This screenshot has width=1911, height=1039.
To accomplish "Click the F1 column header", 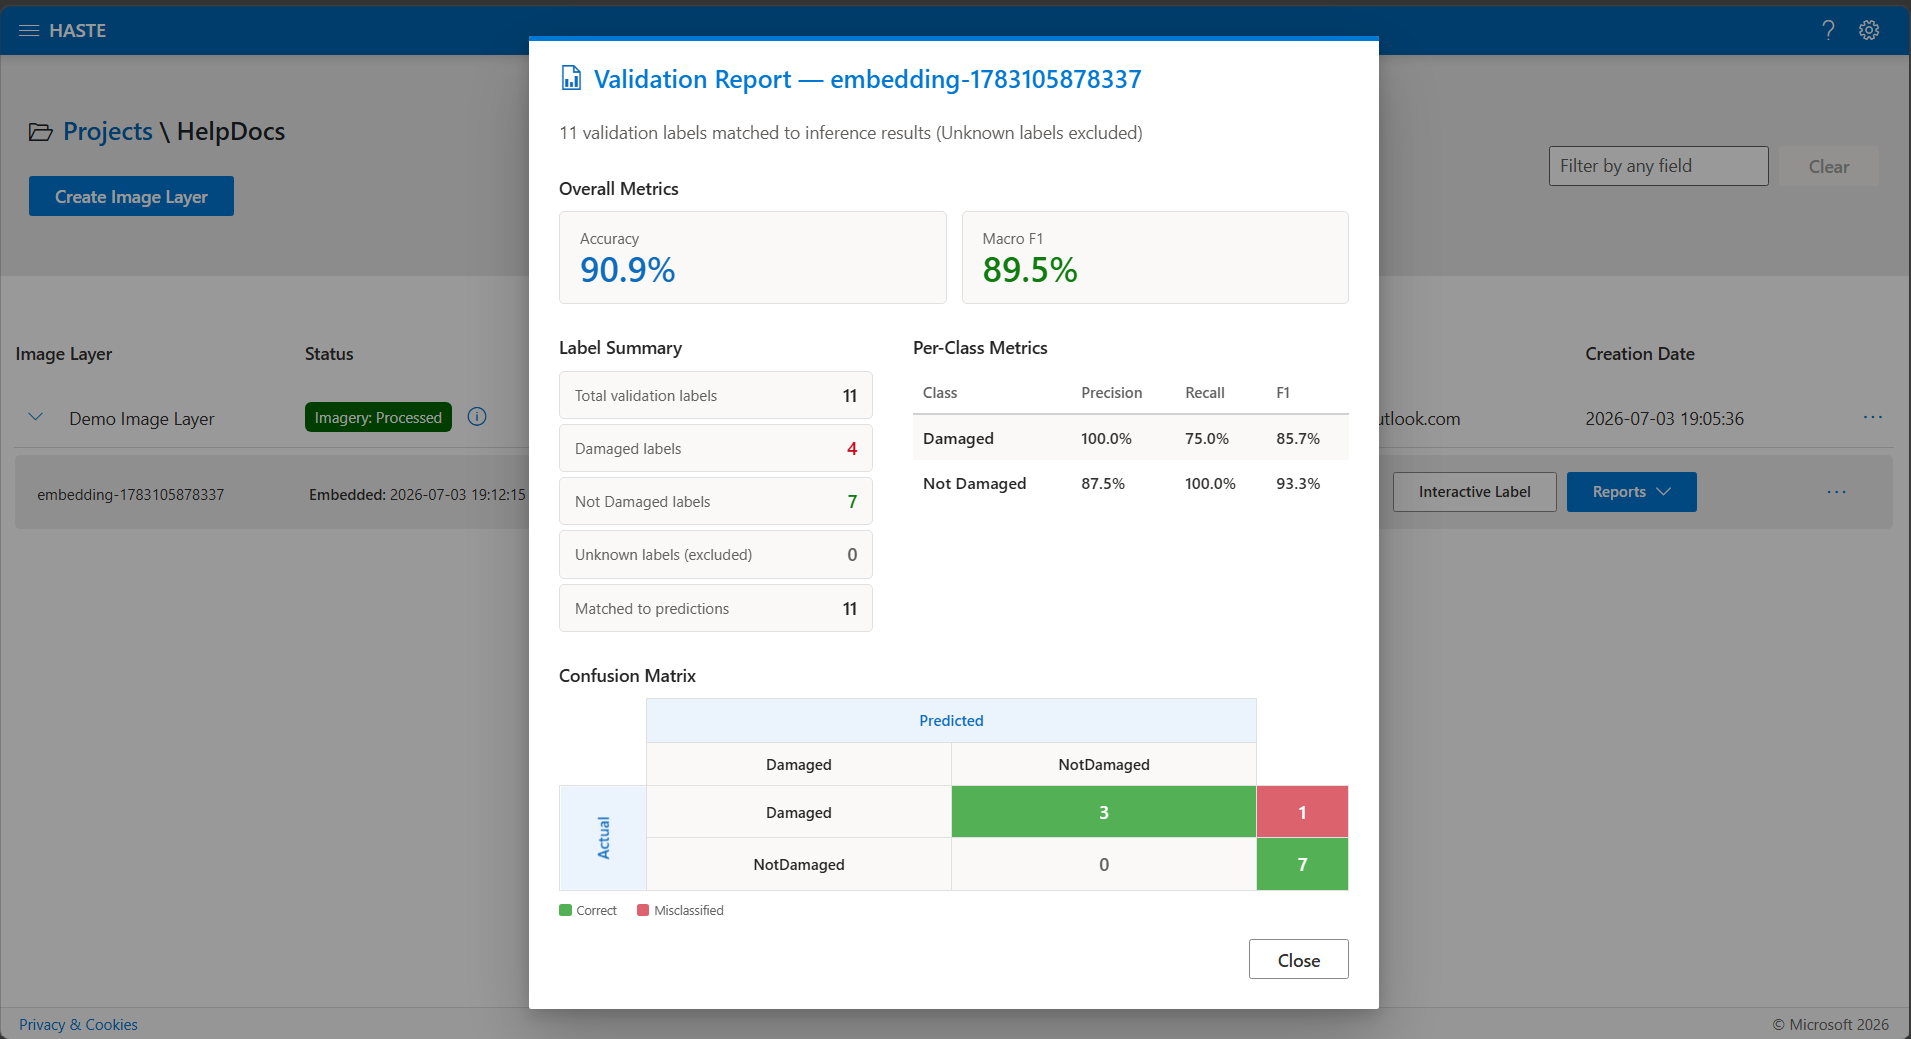I will (x=1283, y=393).
